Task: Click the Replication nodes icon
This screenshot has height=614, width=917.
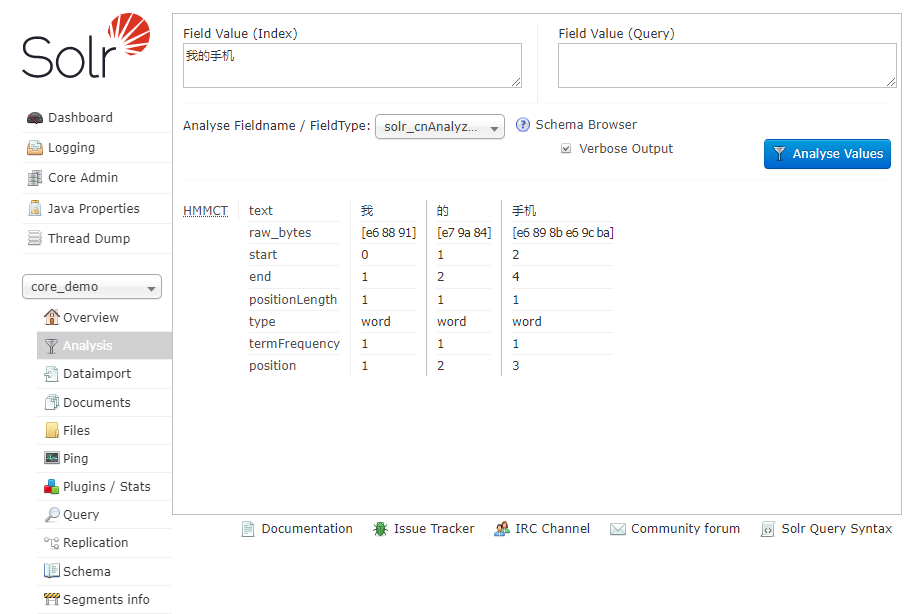Action: pos(51,543)
